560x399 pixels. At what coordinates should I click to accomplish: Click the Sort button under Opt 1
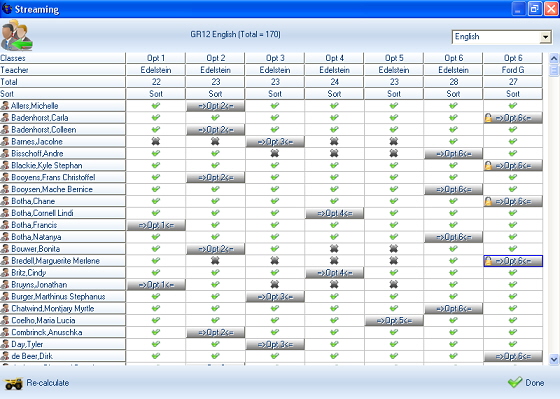tap(156, 94)
